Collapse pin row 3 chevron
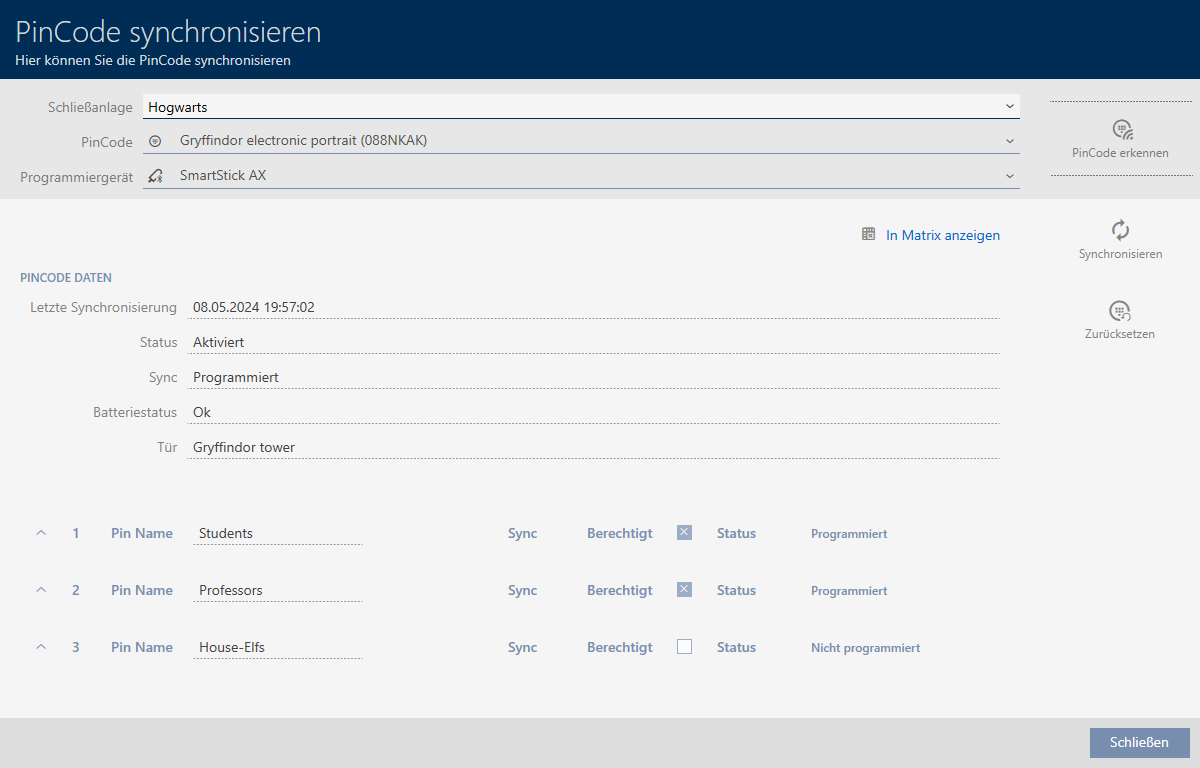Viewport: 1200px width, 768px height. [x=41, y=647]
